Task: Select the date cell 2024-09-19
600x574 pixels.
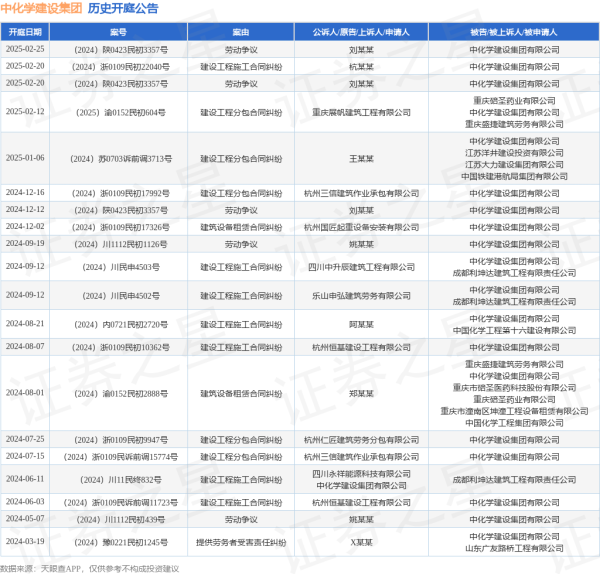Action: [25, 243]
